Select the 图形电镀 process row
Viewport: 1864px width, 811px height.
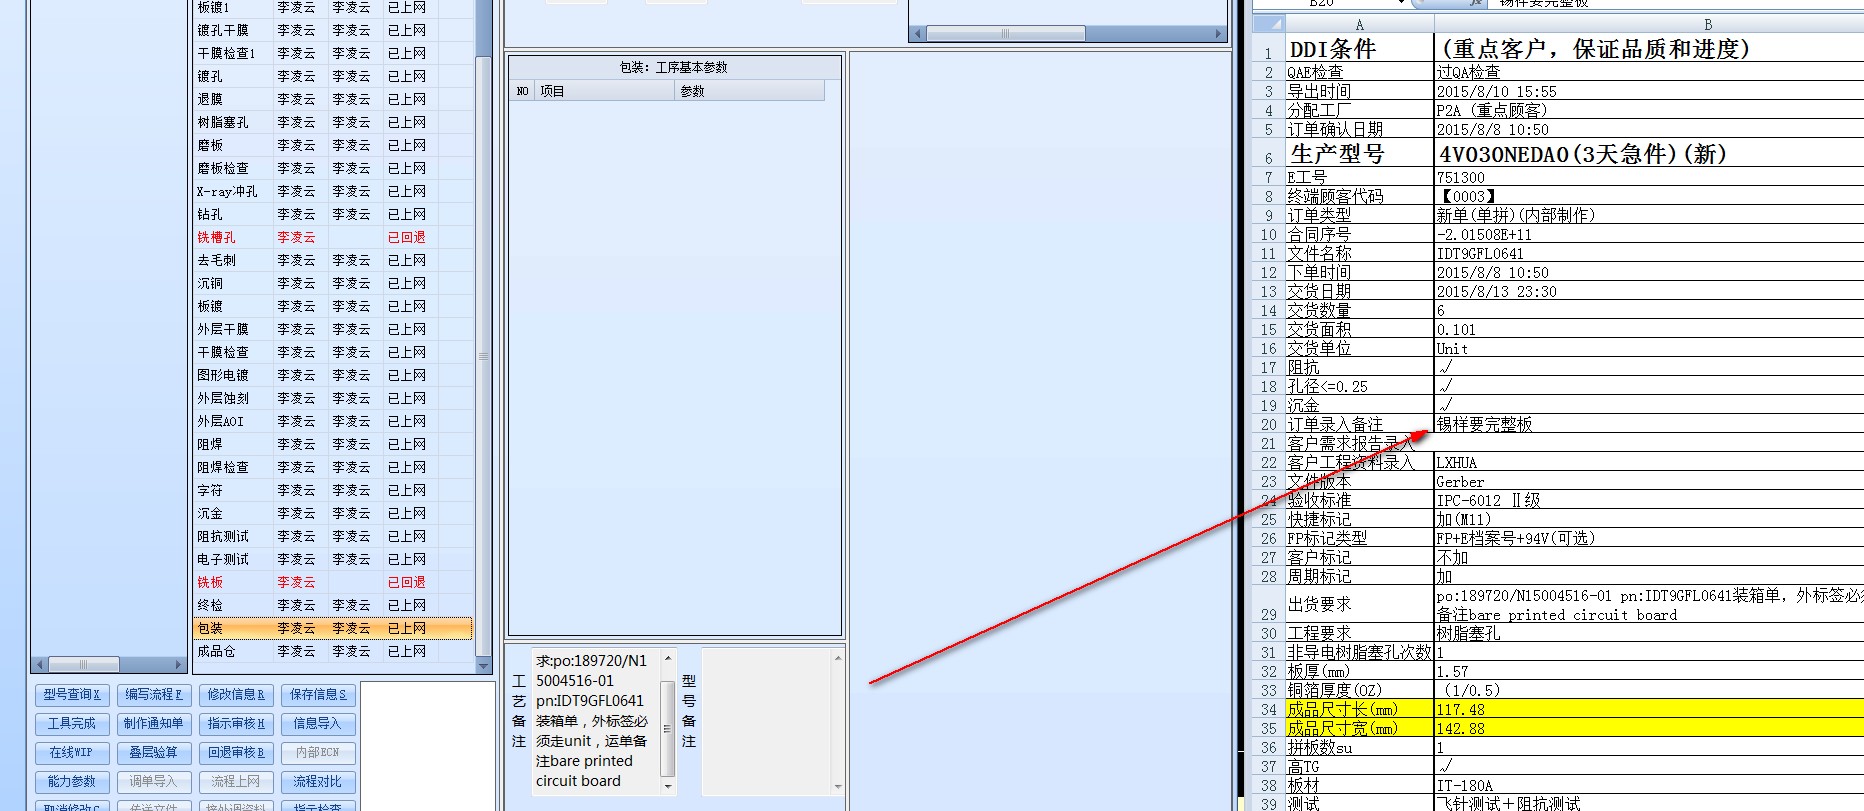[x=332, y=375]
